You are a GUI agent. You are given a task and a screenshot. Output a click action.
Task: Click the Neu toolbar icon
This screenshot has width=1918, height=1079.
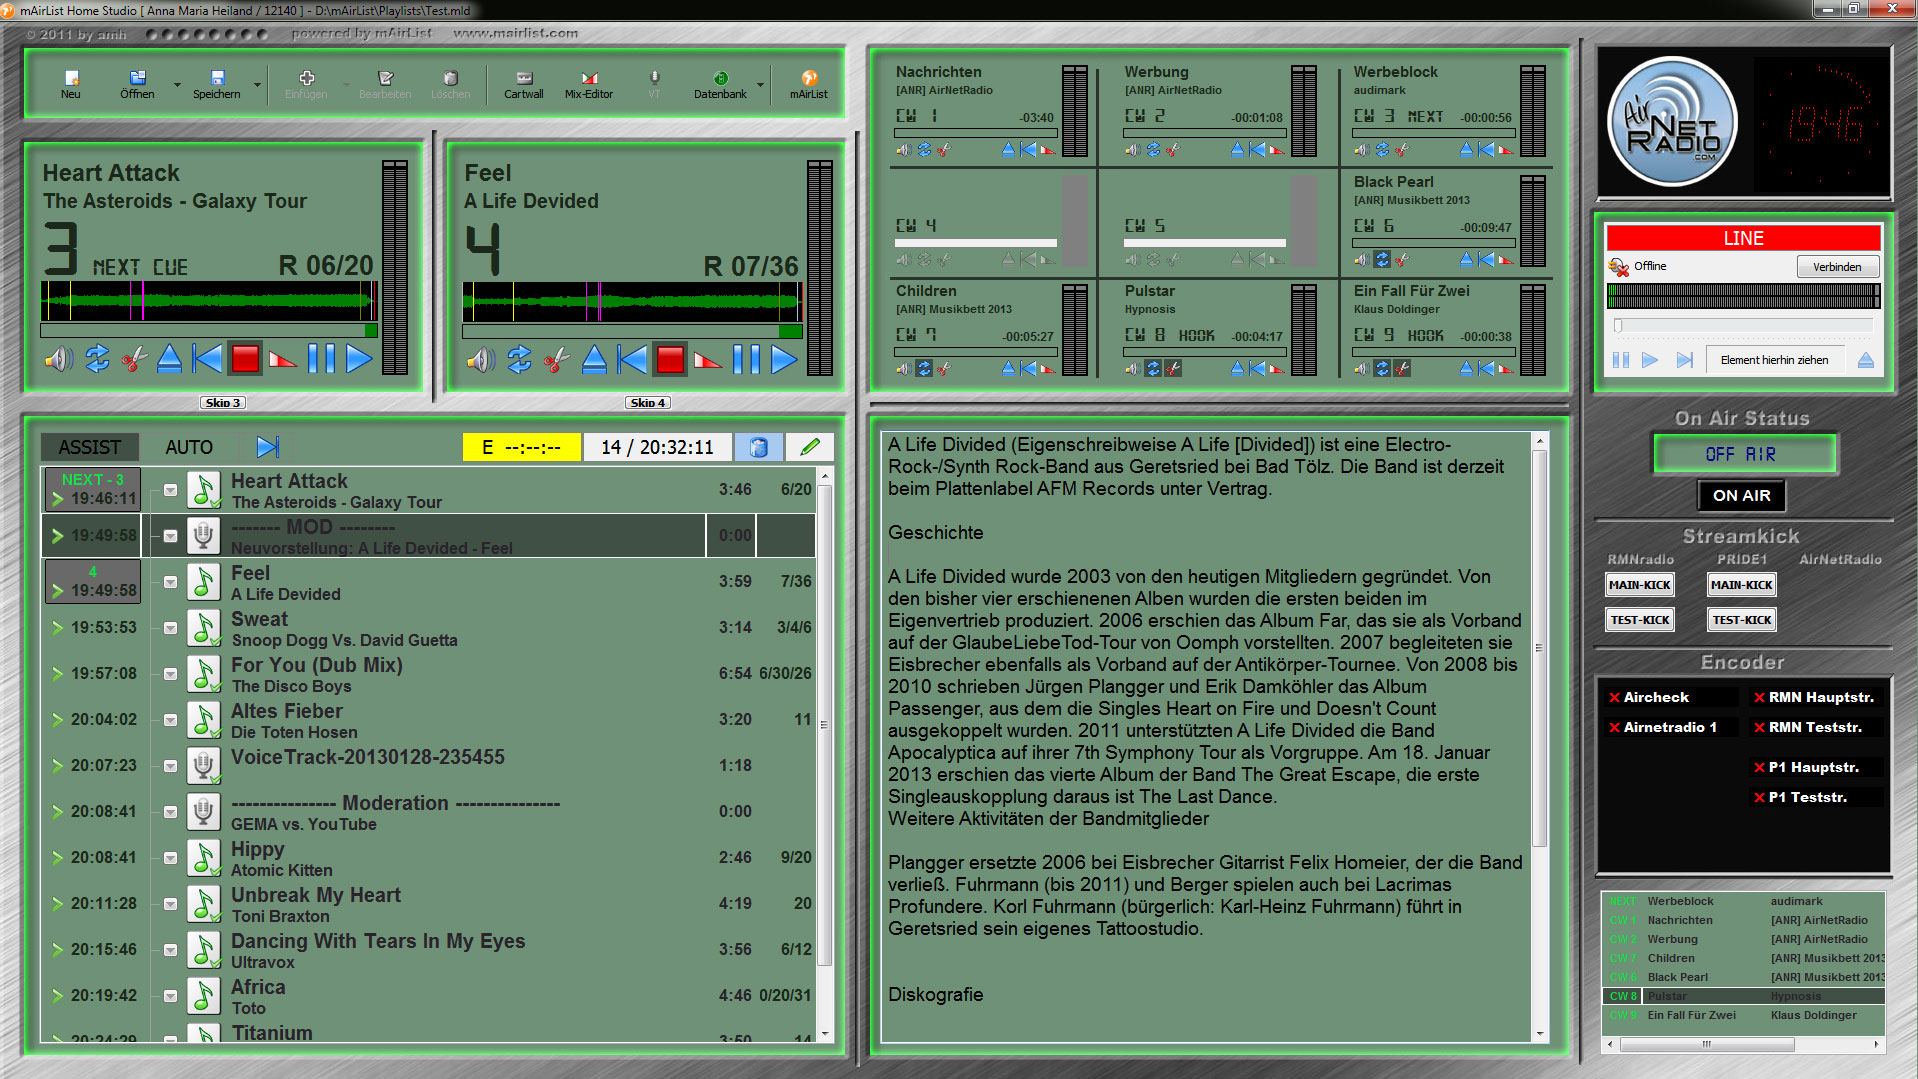[70, 84]
